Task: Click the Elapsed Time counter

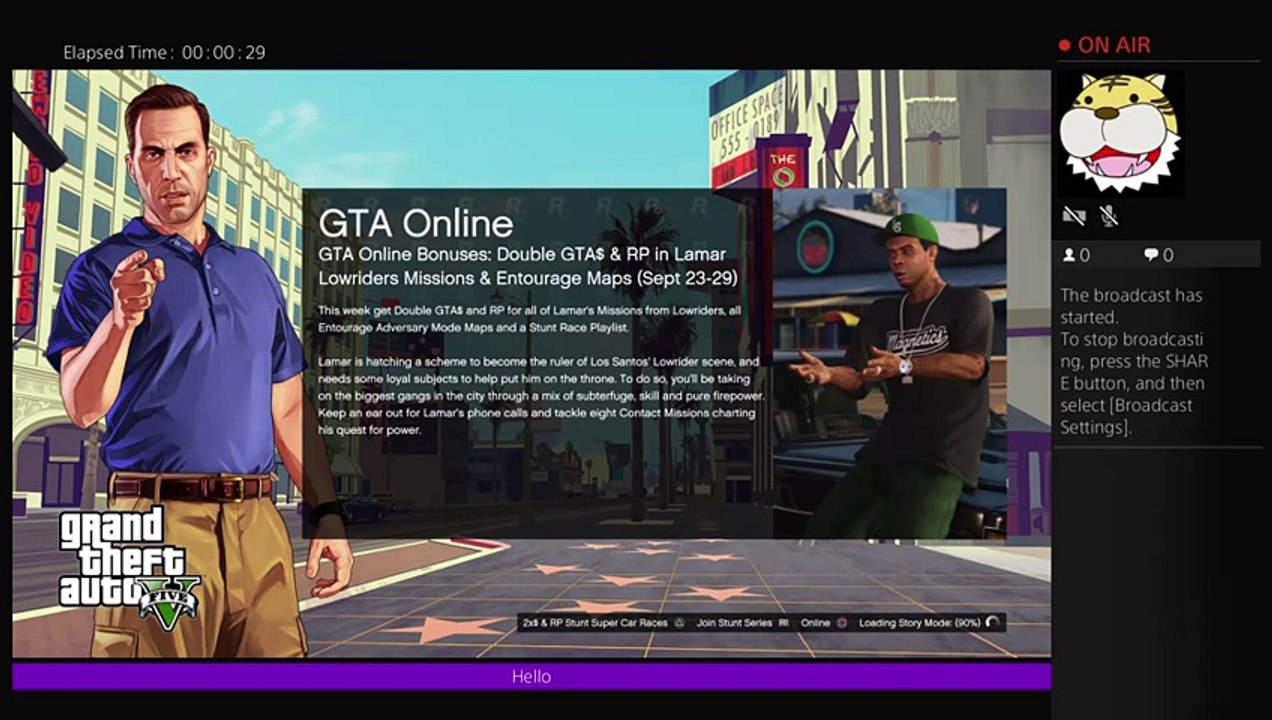Action: pos(165,53)
